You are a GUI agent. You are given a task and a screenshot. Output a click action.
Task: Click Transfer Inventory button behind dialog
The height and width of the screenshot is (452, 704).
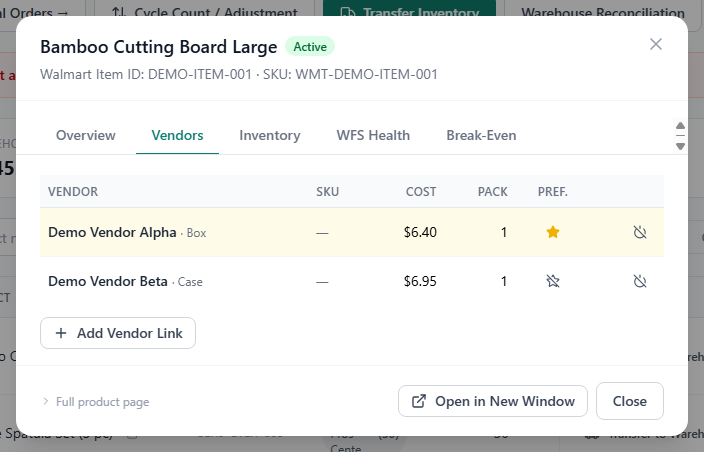click(x=409, y=10)
